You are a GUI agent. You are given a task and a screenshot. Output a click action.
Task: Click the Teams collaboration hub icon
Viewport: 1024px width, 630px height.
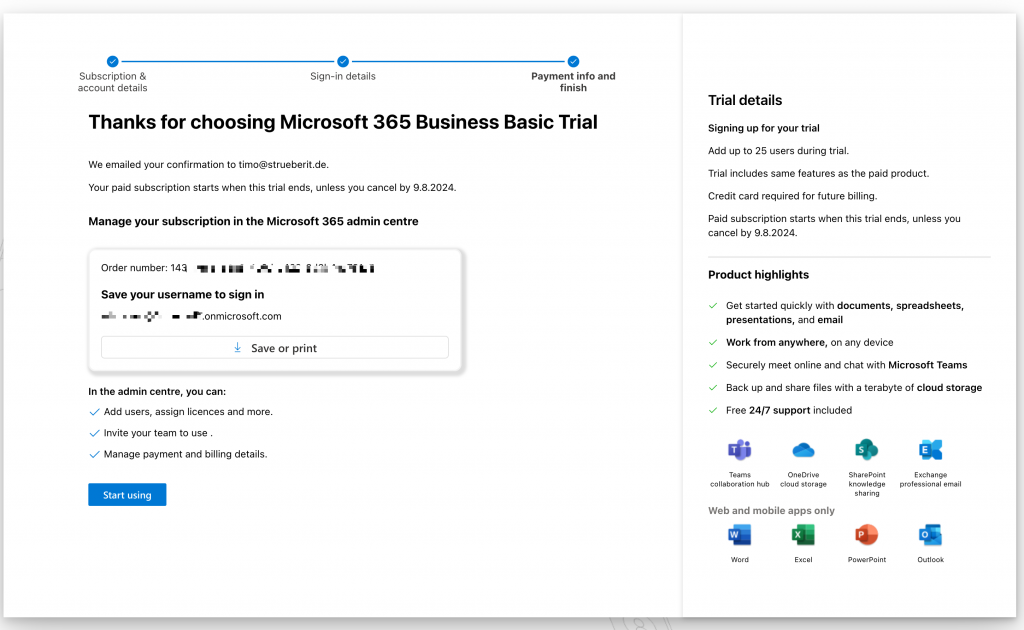pyautogui.click(x=740, y=450)
